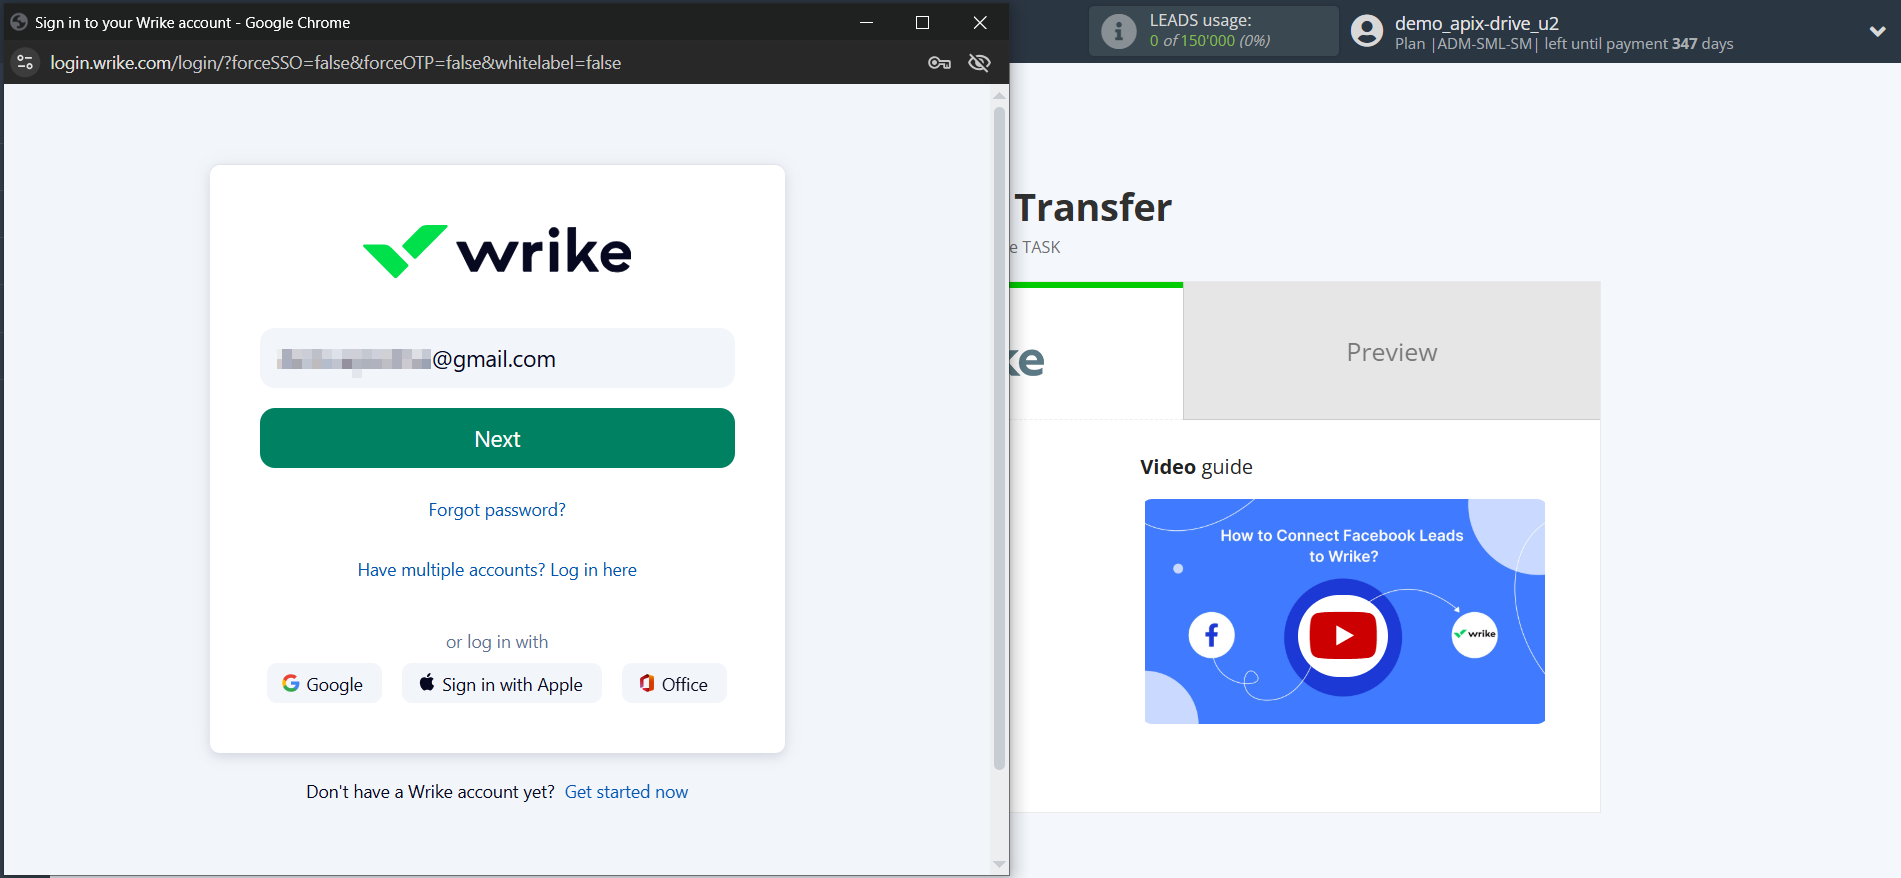
Task: Expand the account dropdown chevron
Action: point(1877,31)
